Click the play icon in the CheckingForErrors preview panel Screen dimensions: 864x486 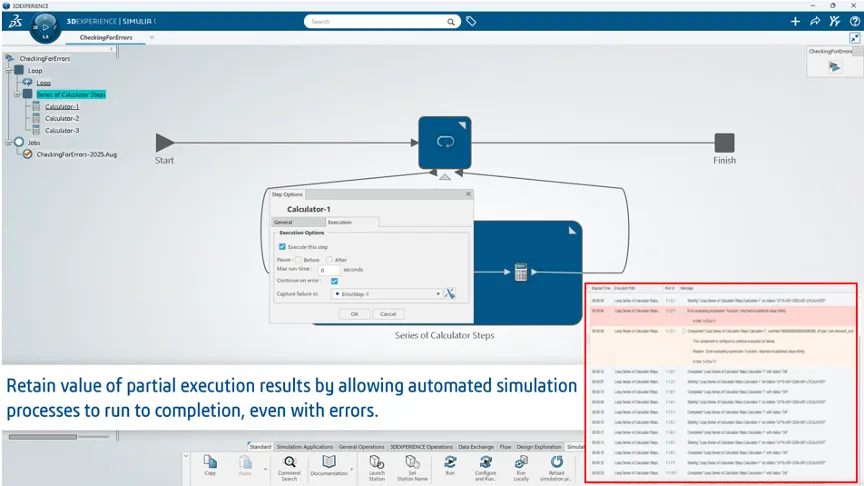pos(835,67)
